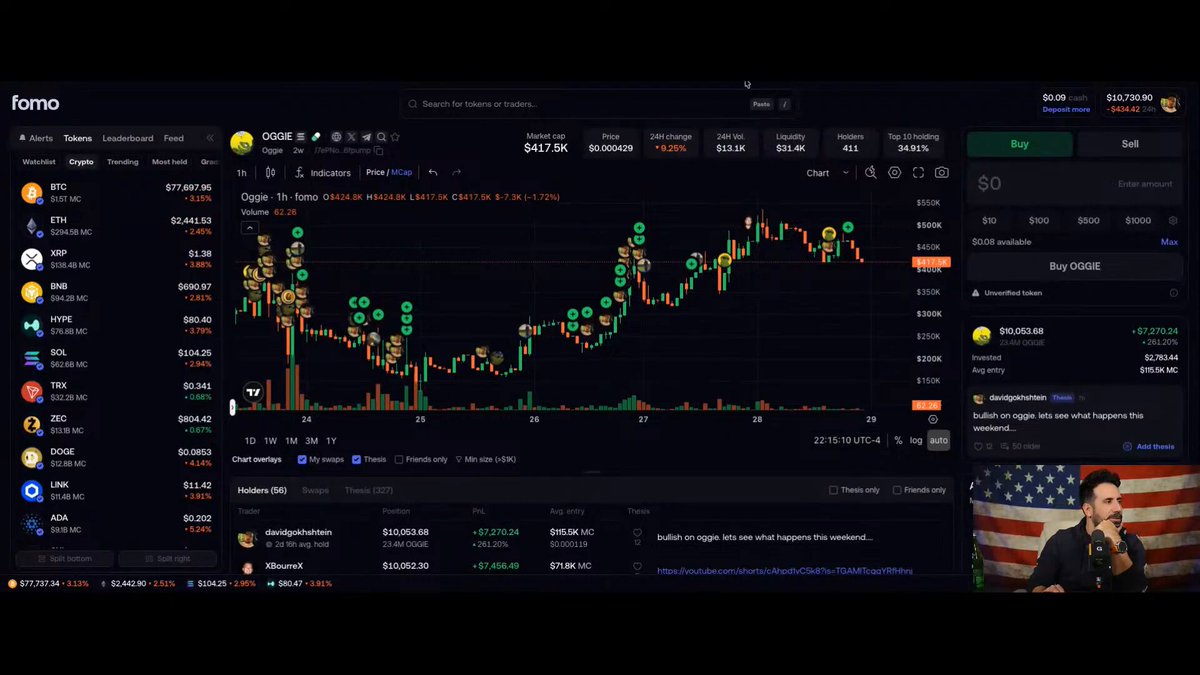This screenshot has height=675, width=1200.
Task: Open the Leaderboard tab
Action: pyautogui.click(x=128, y=138)
